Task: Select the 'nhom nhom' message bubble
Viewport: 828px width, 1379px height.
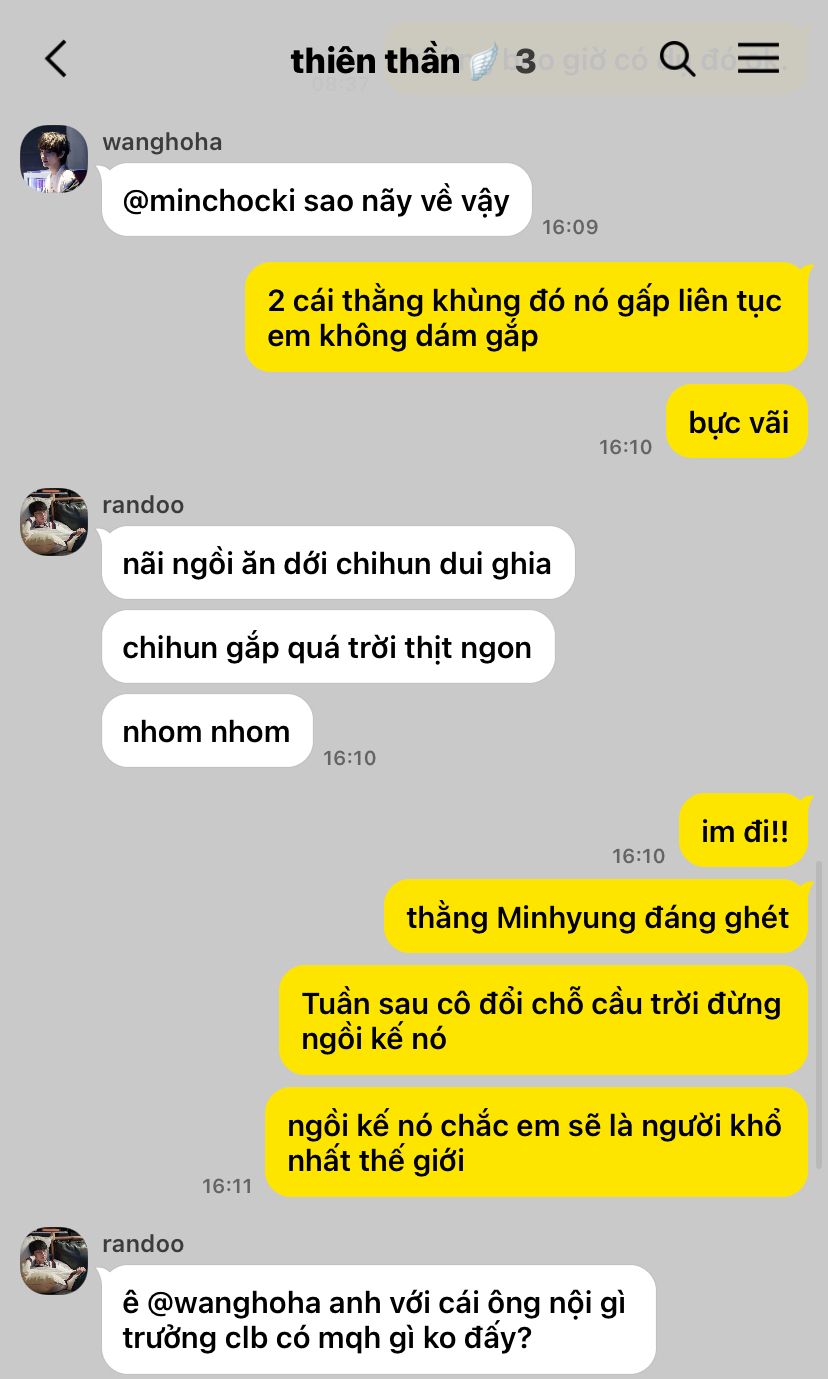Action: [x=207, y=731]
